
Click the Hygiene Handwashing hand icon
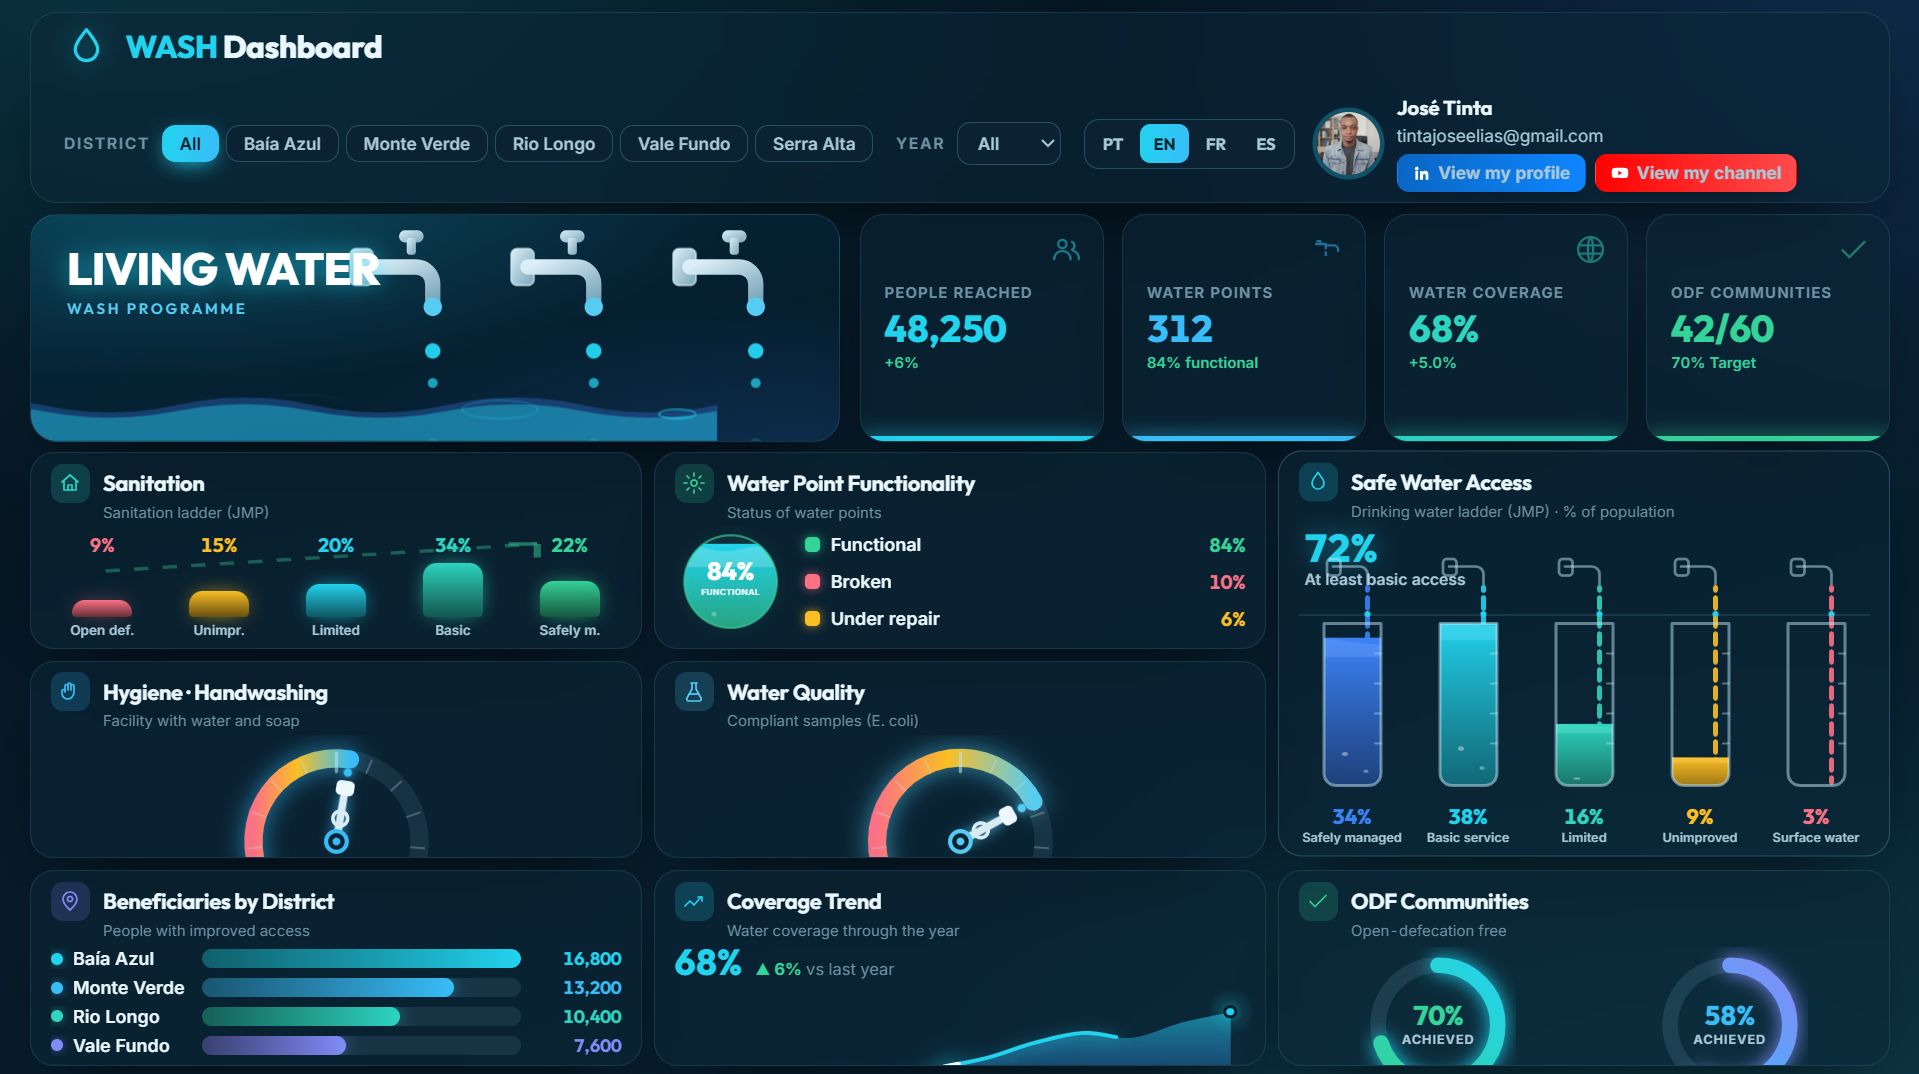69,692
